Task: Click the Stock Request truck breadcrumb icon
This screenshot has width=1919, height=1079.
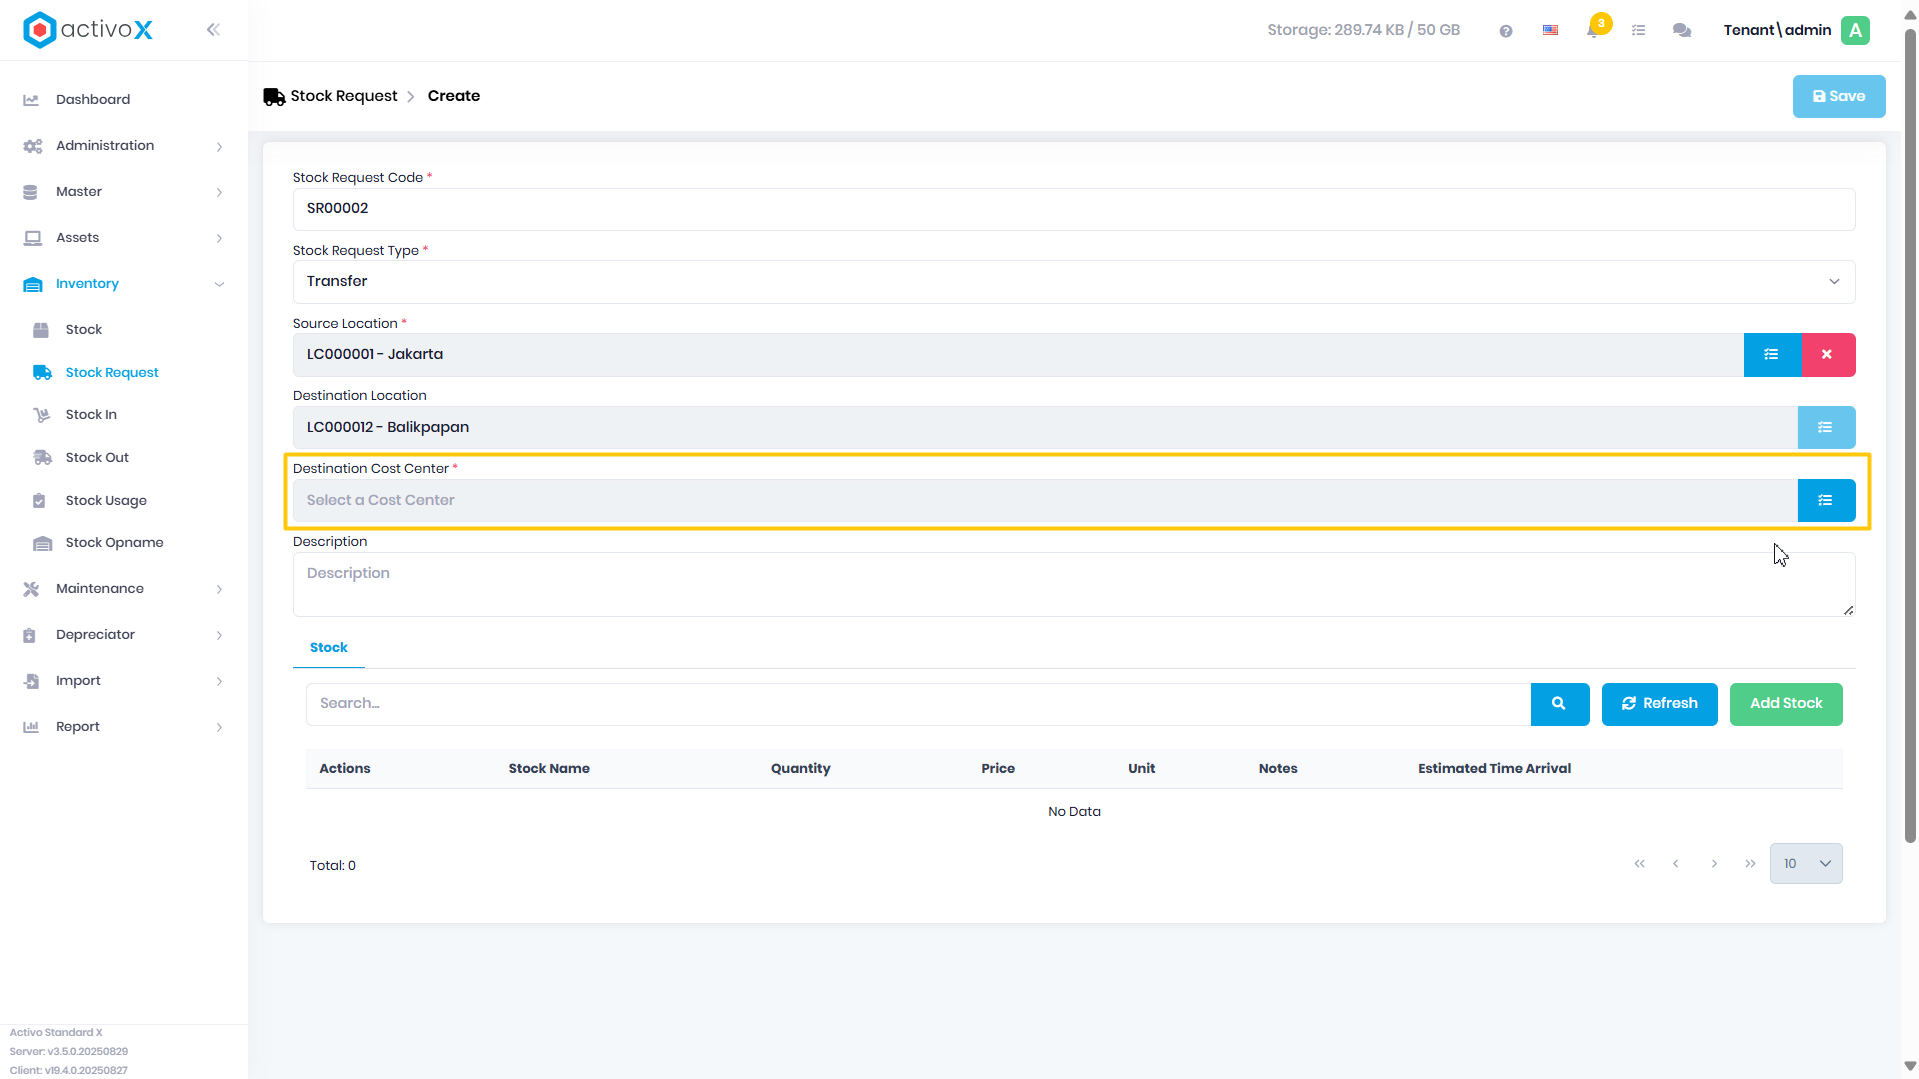Action: click(274, 97)
